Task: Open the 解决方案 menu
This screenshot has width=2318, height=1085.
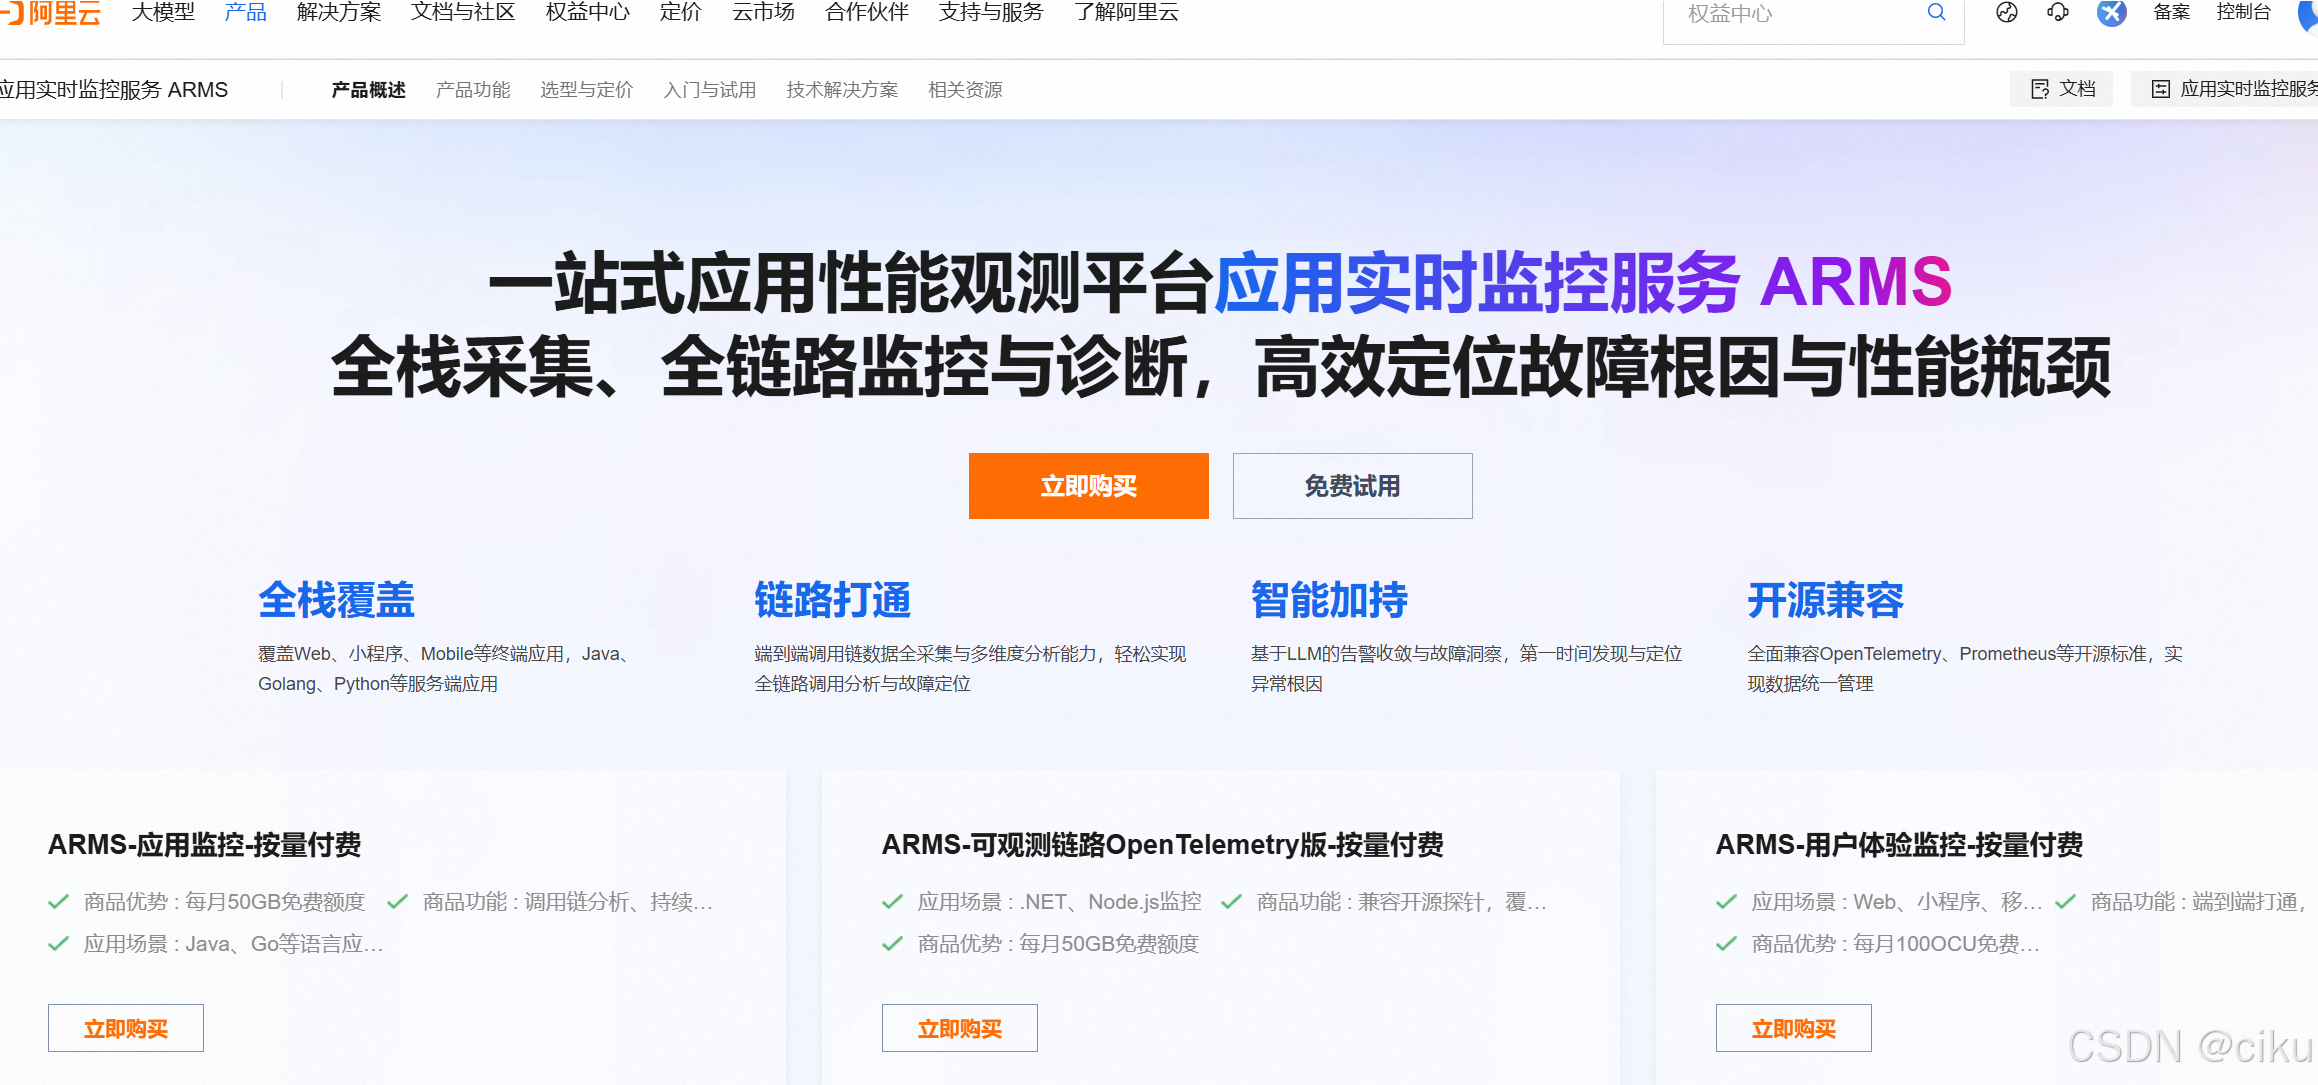Action: click(x=339, y=12)
